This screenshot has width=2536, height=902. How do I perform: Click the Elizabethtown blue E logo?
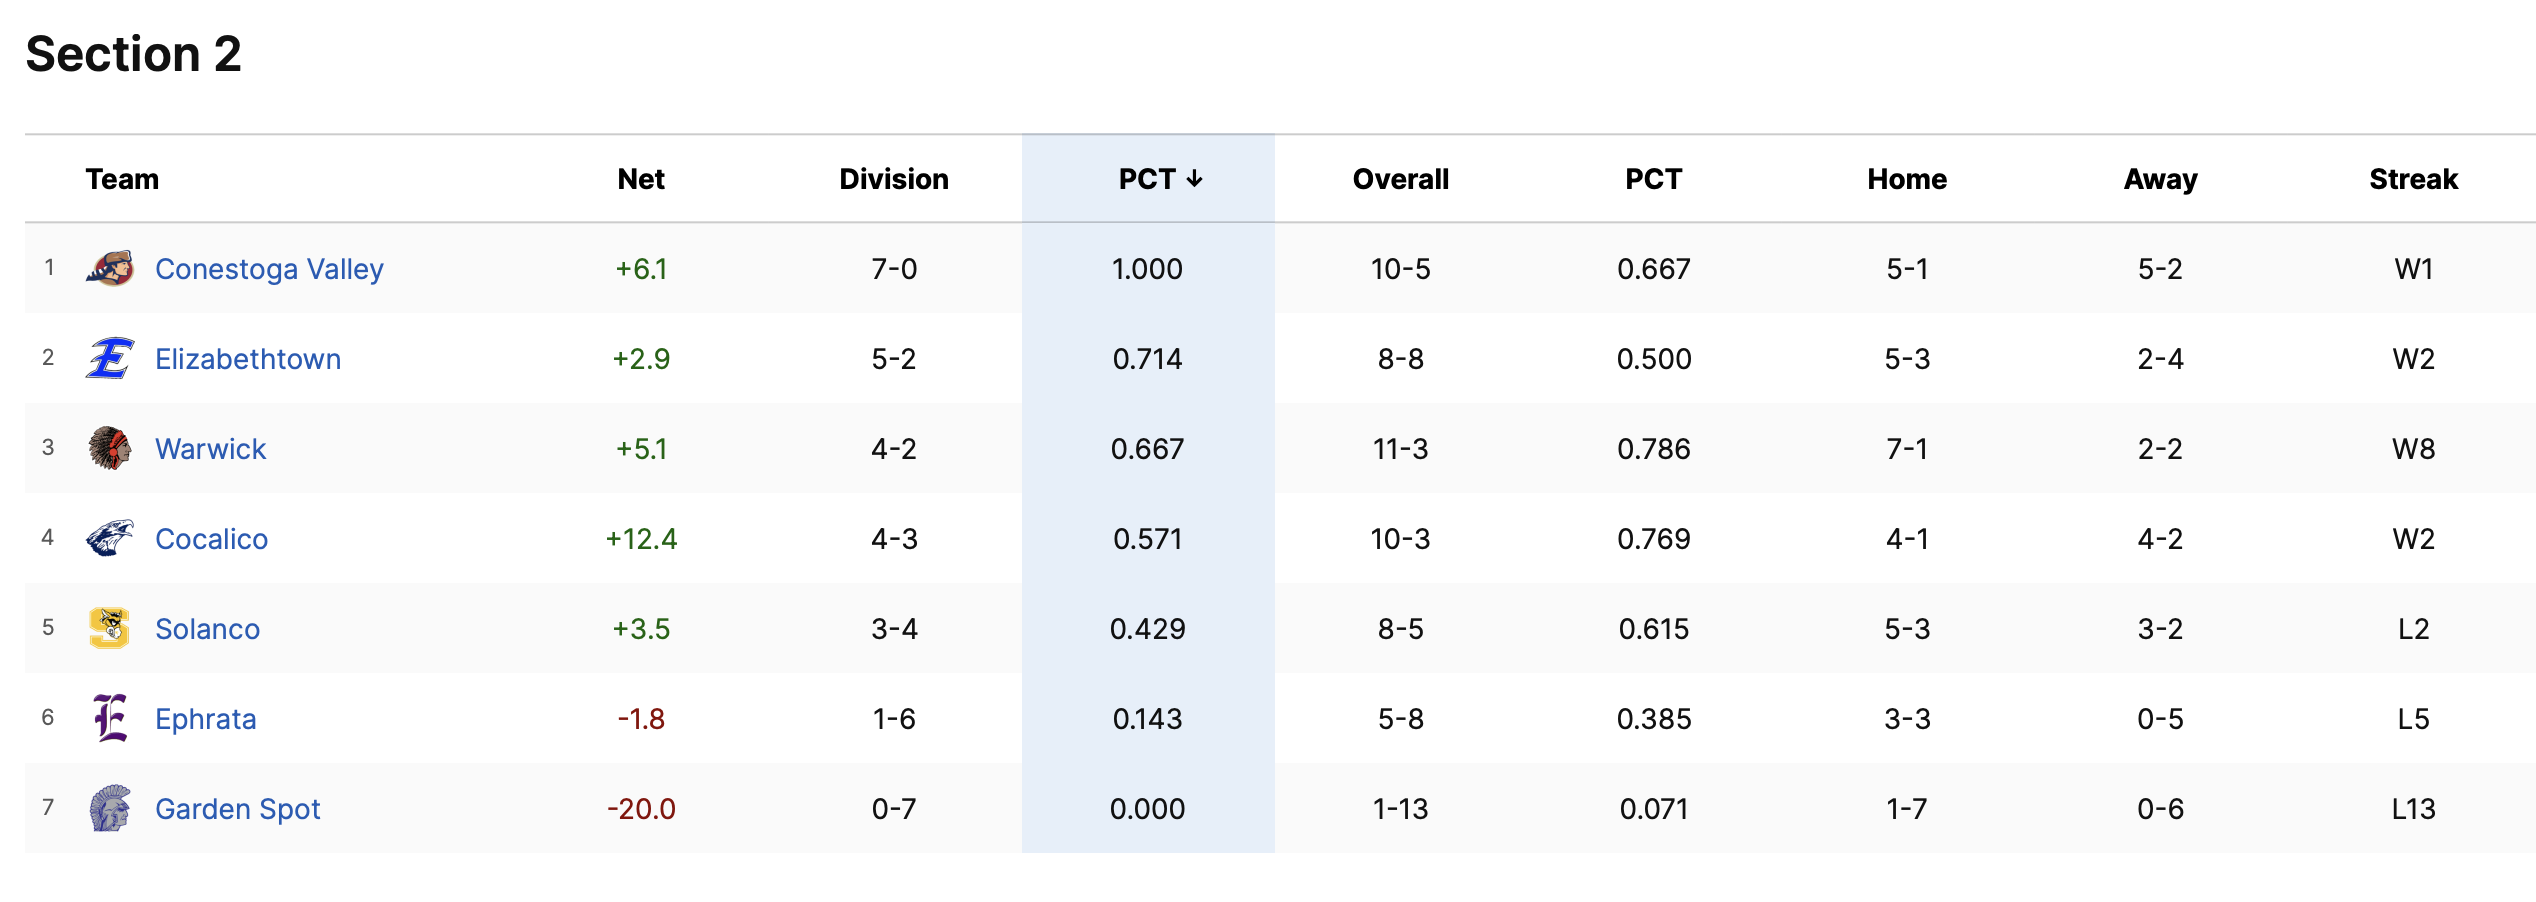coord(110,358)
